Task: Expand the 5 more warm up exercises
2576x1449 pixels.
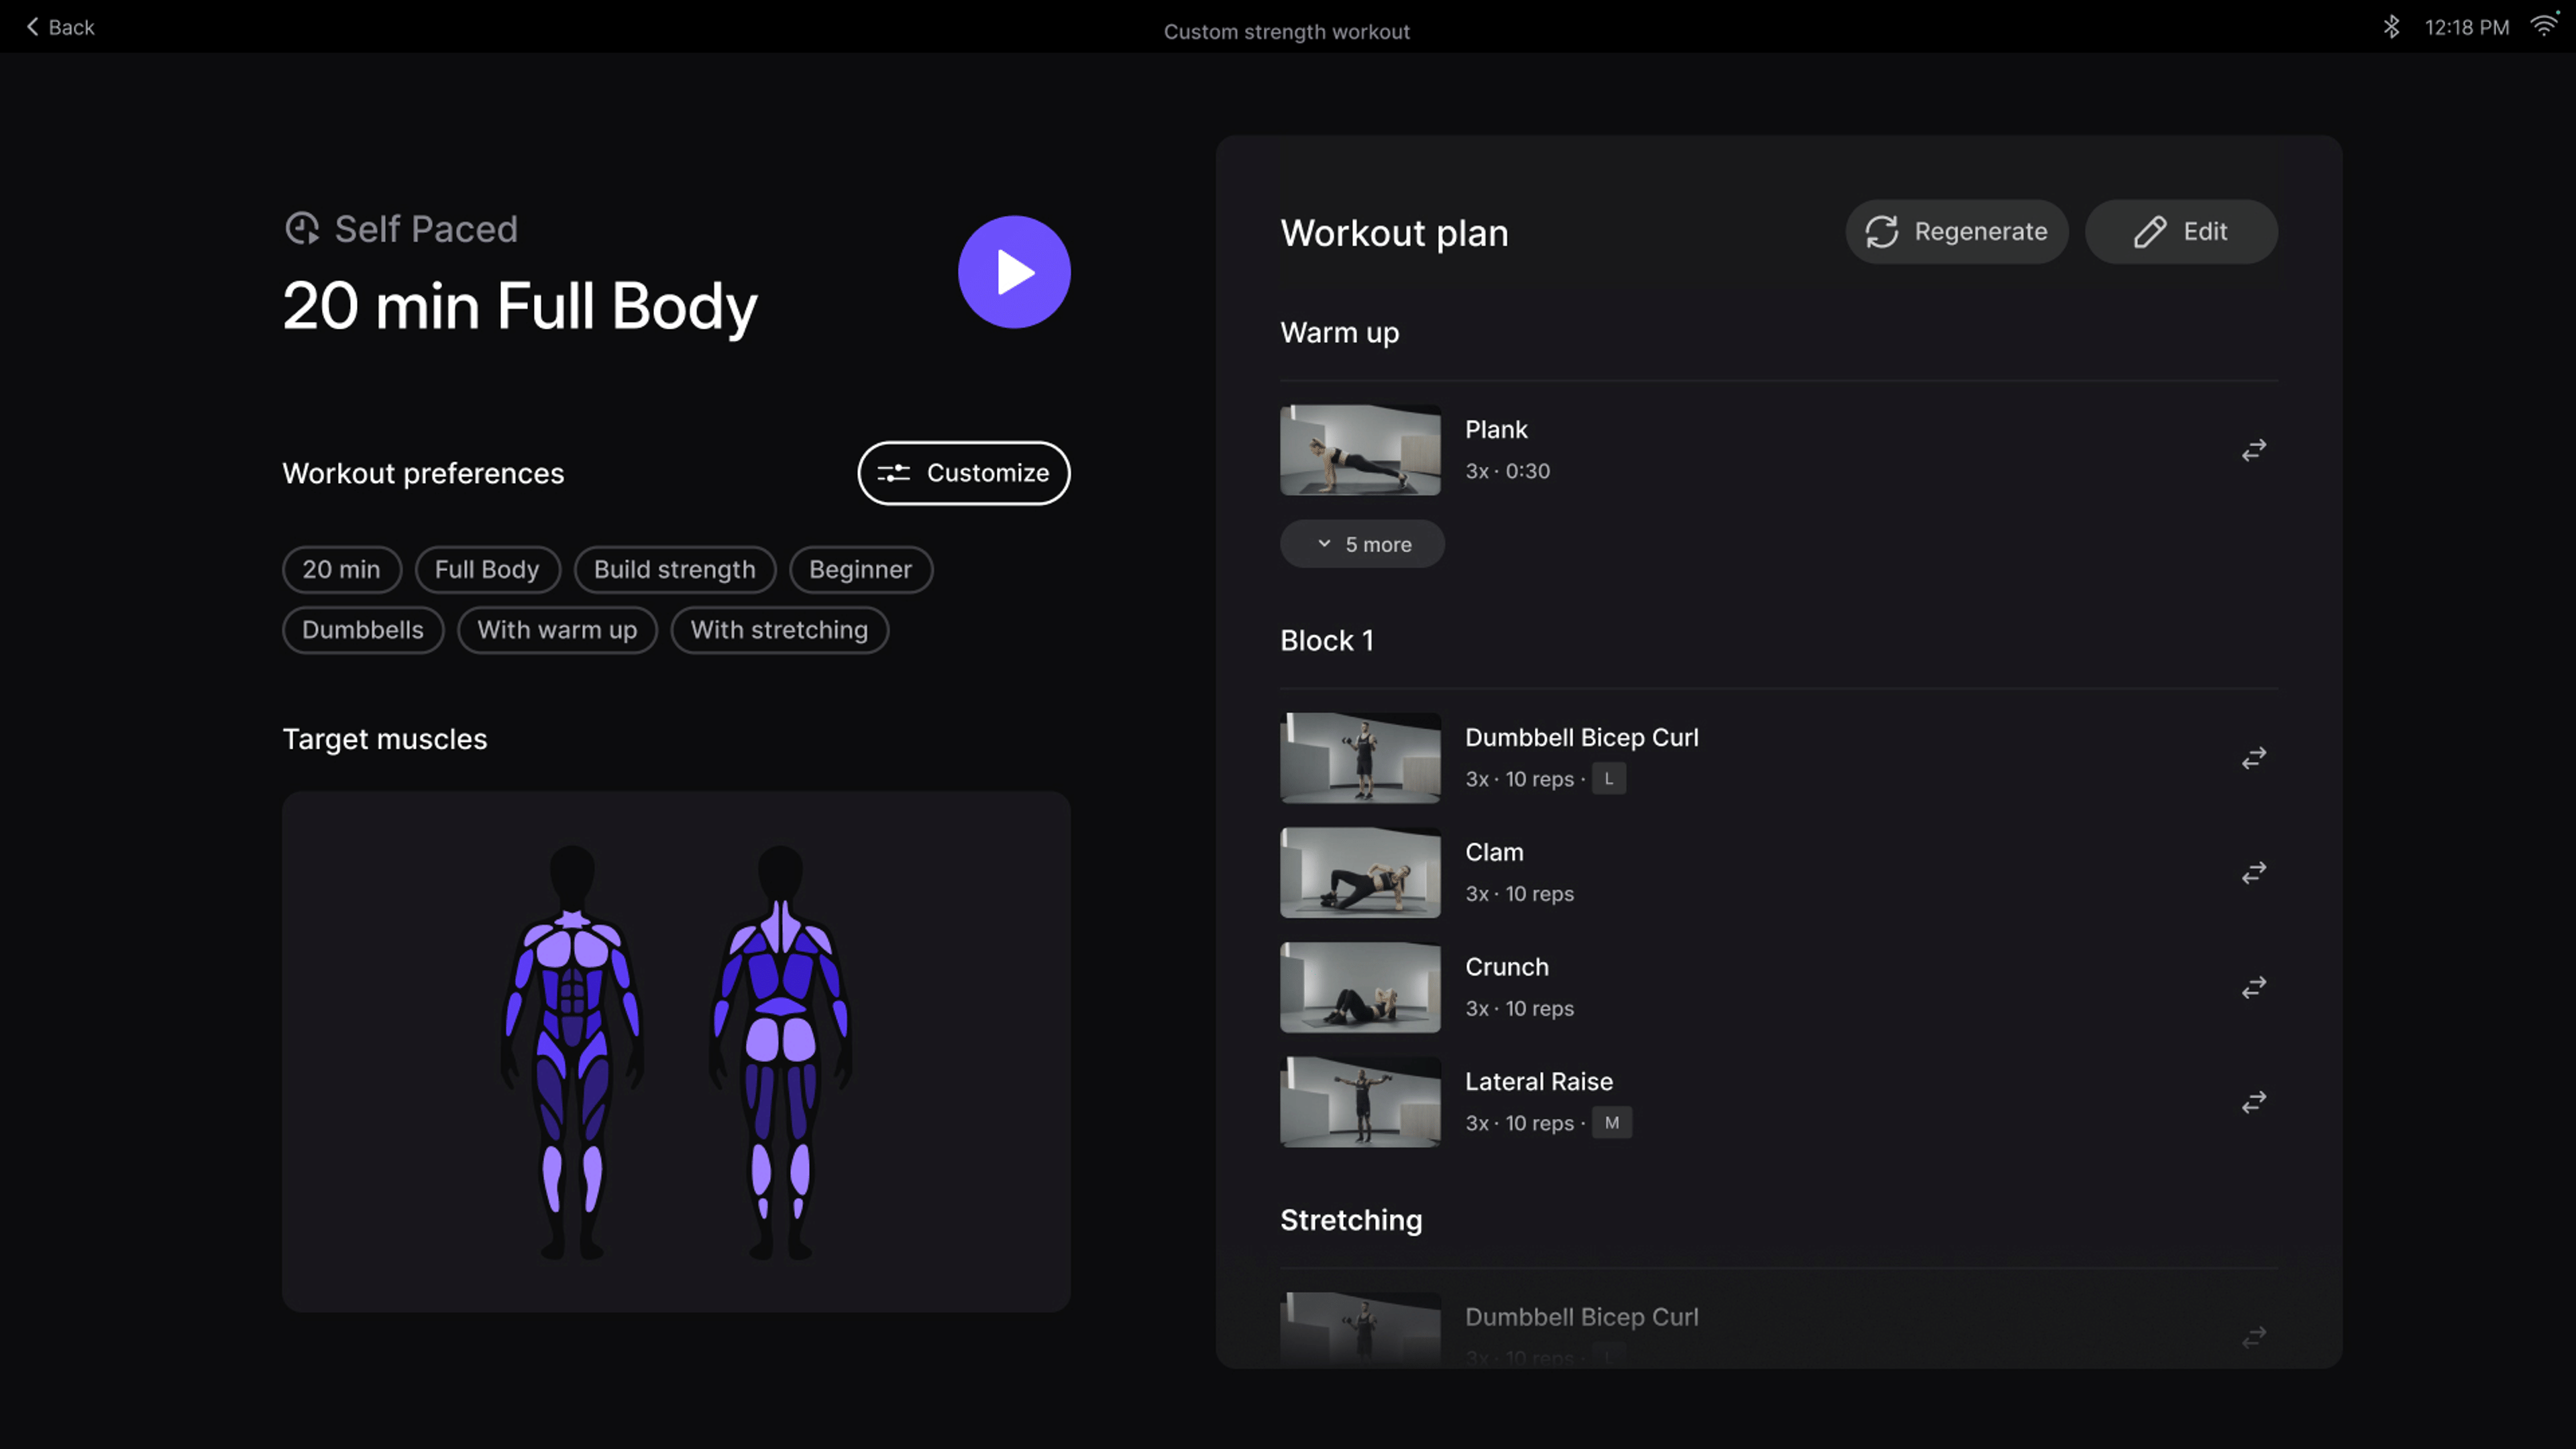Action: tap(1362, 544)
